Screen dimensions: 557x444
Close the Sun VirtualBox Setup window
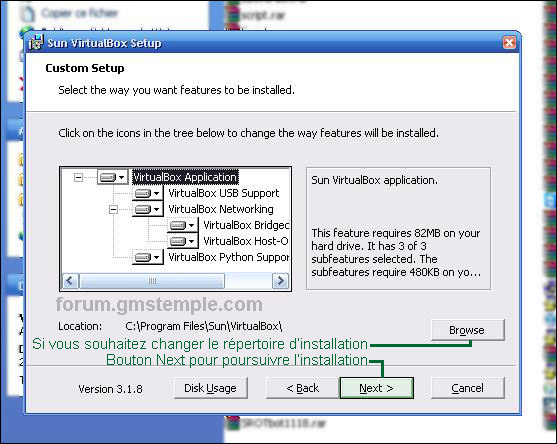509,43
